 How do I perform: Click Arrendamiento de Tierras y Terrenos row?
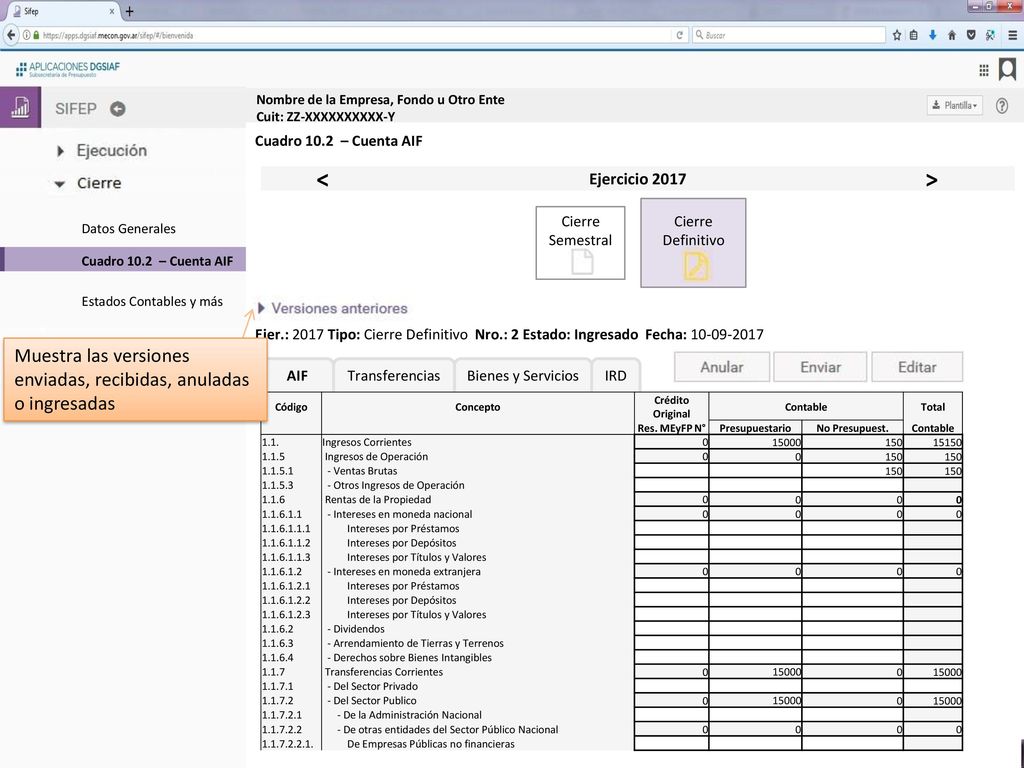(418, 643)
